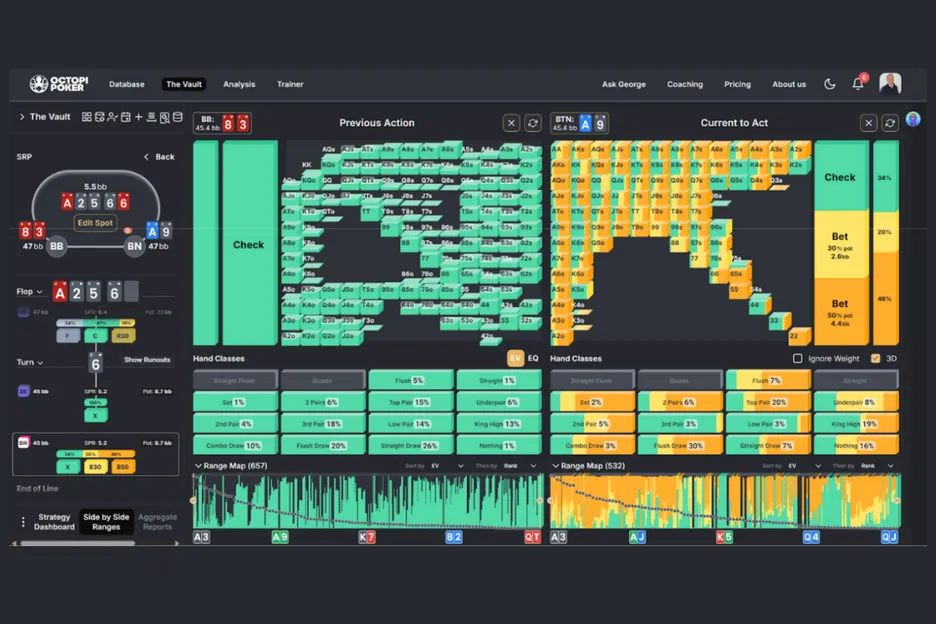Switch the EV toggle in Hand Classes
This screenshot has width=936, height=624.
coord(516,359)
